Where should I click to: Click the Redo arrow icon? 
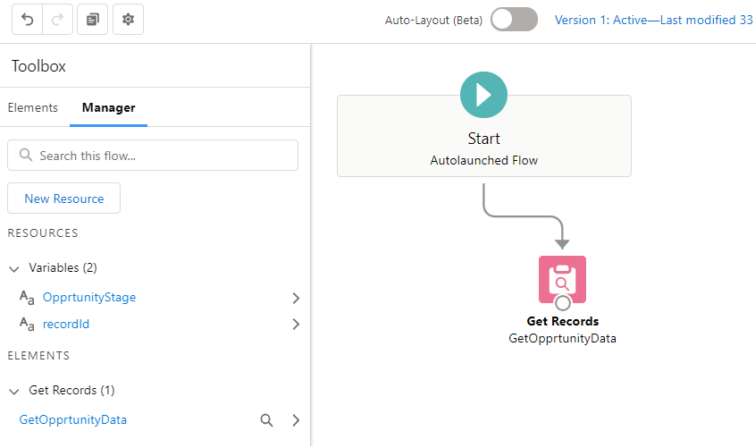(x=57, y=19)
